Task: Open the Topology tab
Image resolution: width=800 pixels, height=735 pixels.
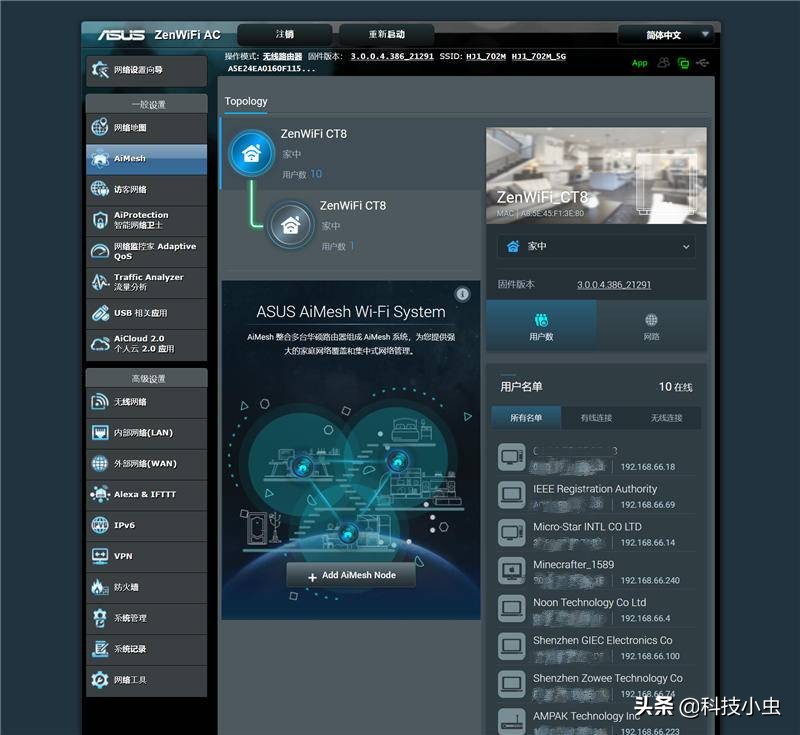Action: 249,101
